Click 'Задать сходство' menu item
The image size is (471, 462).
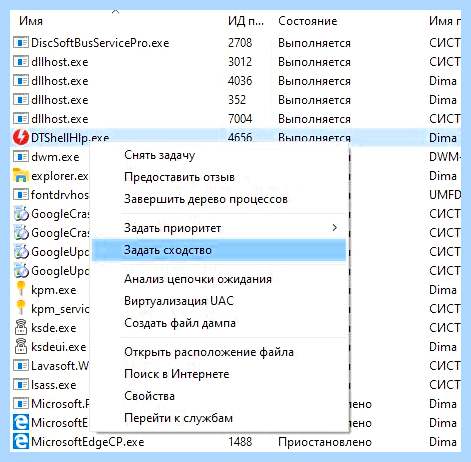click(x=220, y=250)
